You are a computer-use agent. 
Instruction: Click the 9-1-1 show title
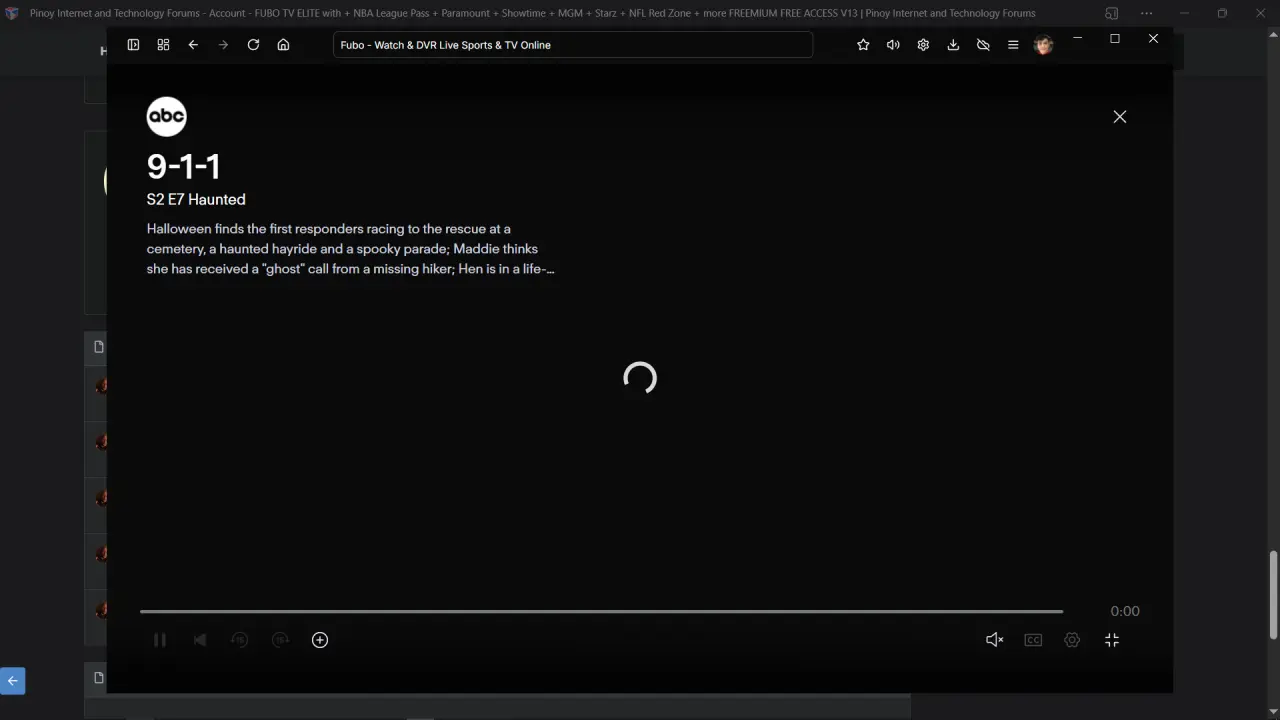coord(183,166)
